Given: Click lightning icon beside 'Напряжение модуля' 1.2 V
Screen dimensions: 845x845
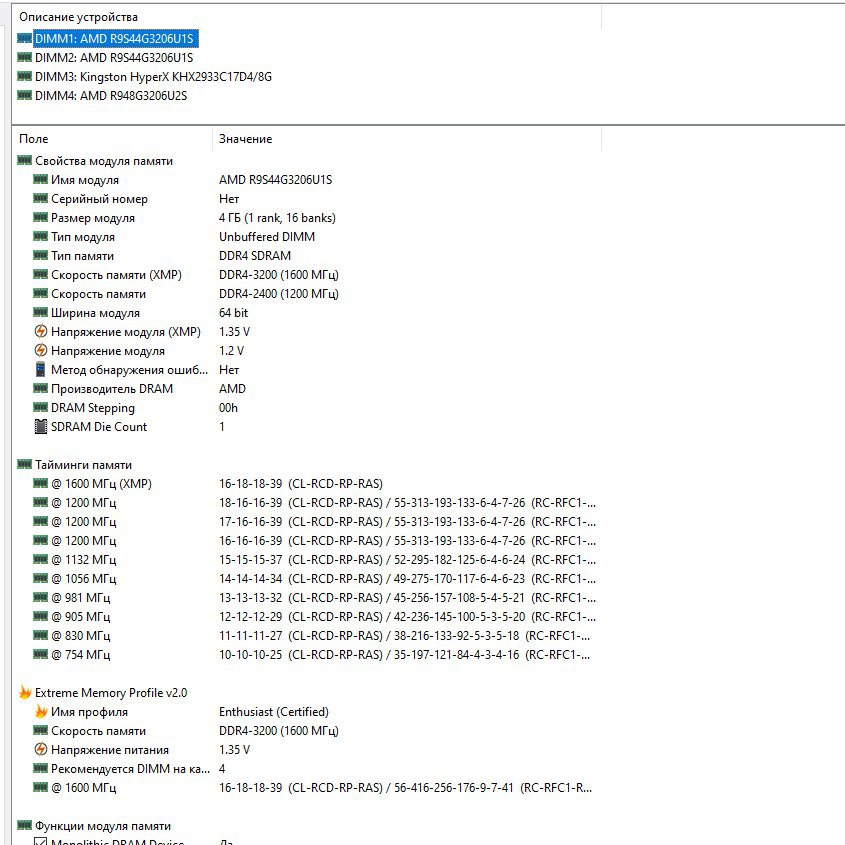Looking at the screenshot, I should (x=40, y=350).
